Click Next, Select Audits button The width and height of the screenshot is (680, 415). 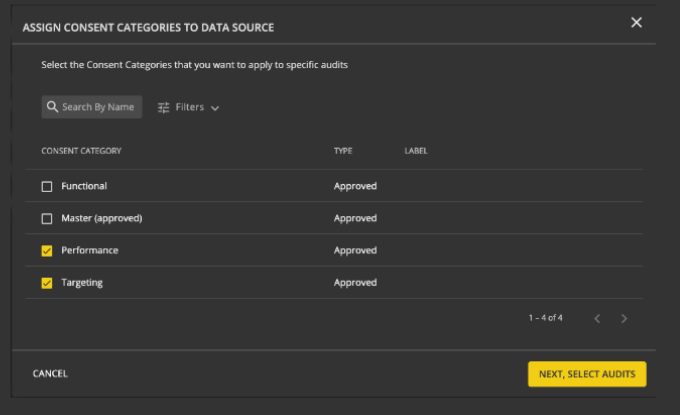coord(587,374)
